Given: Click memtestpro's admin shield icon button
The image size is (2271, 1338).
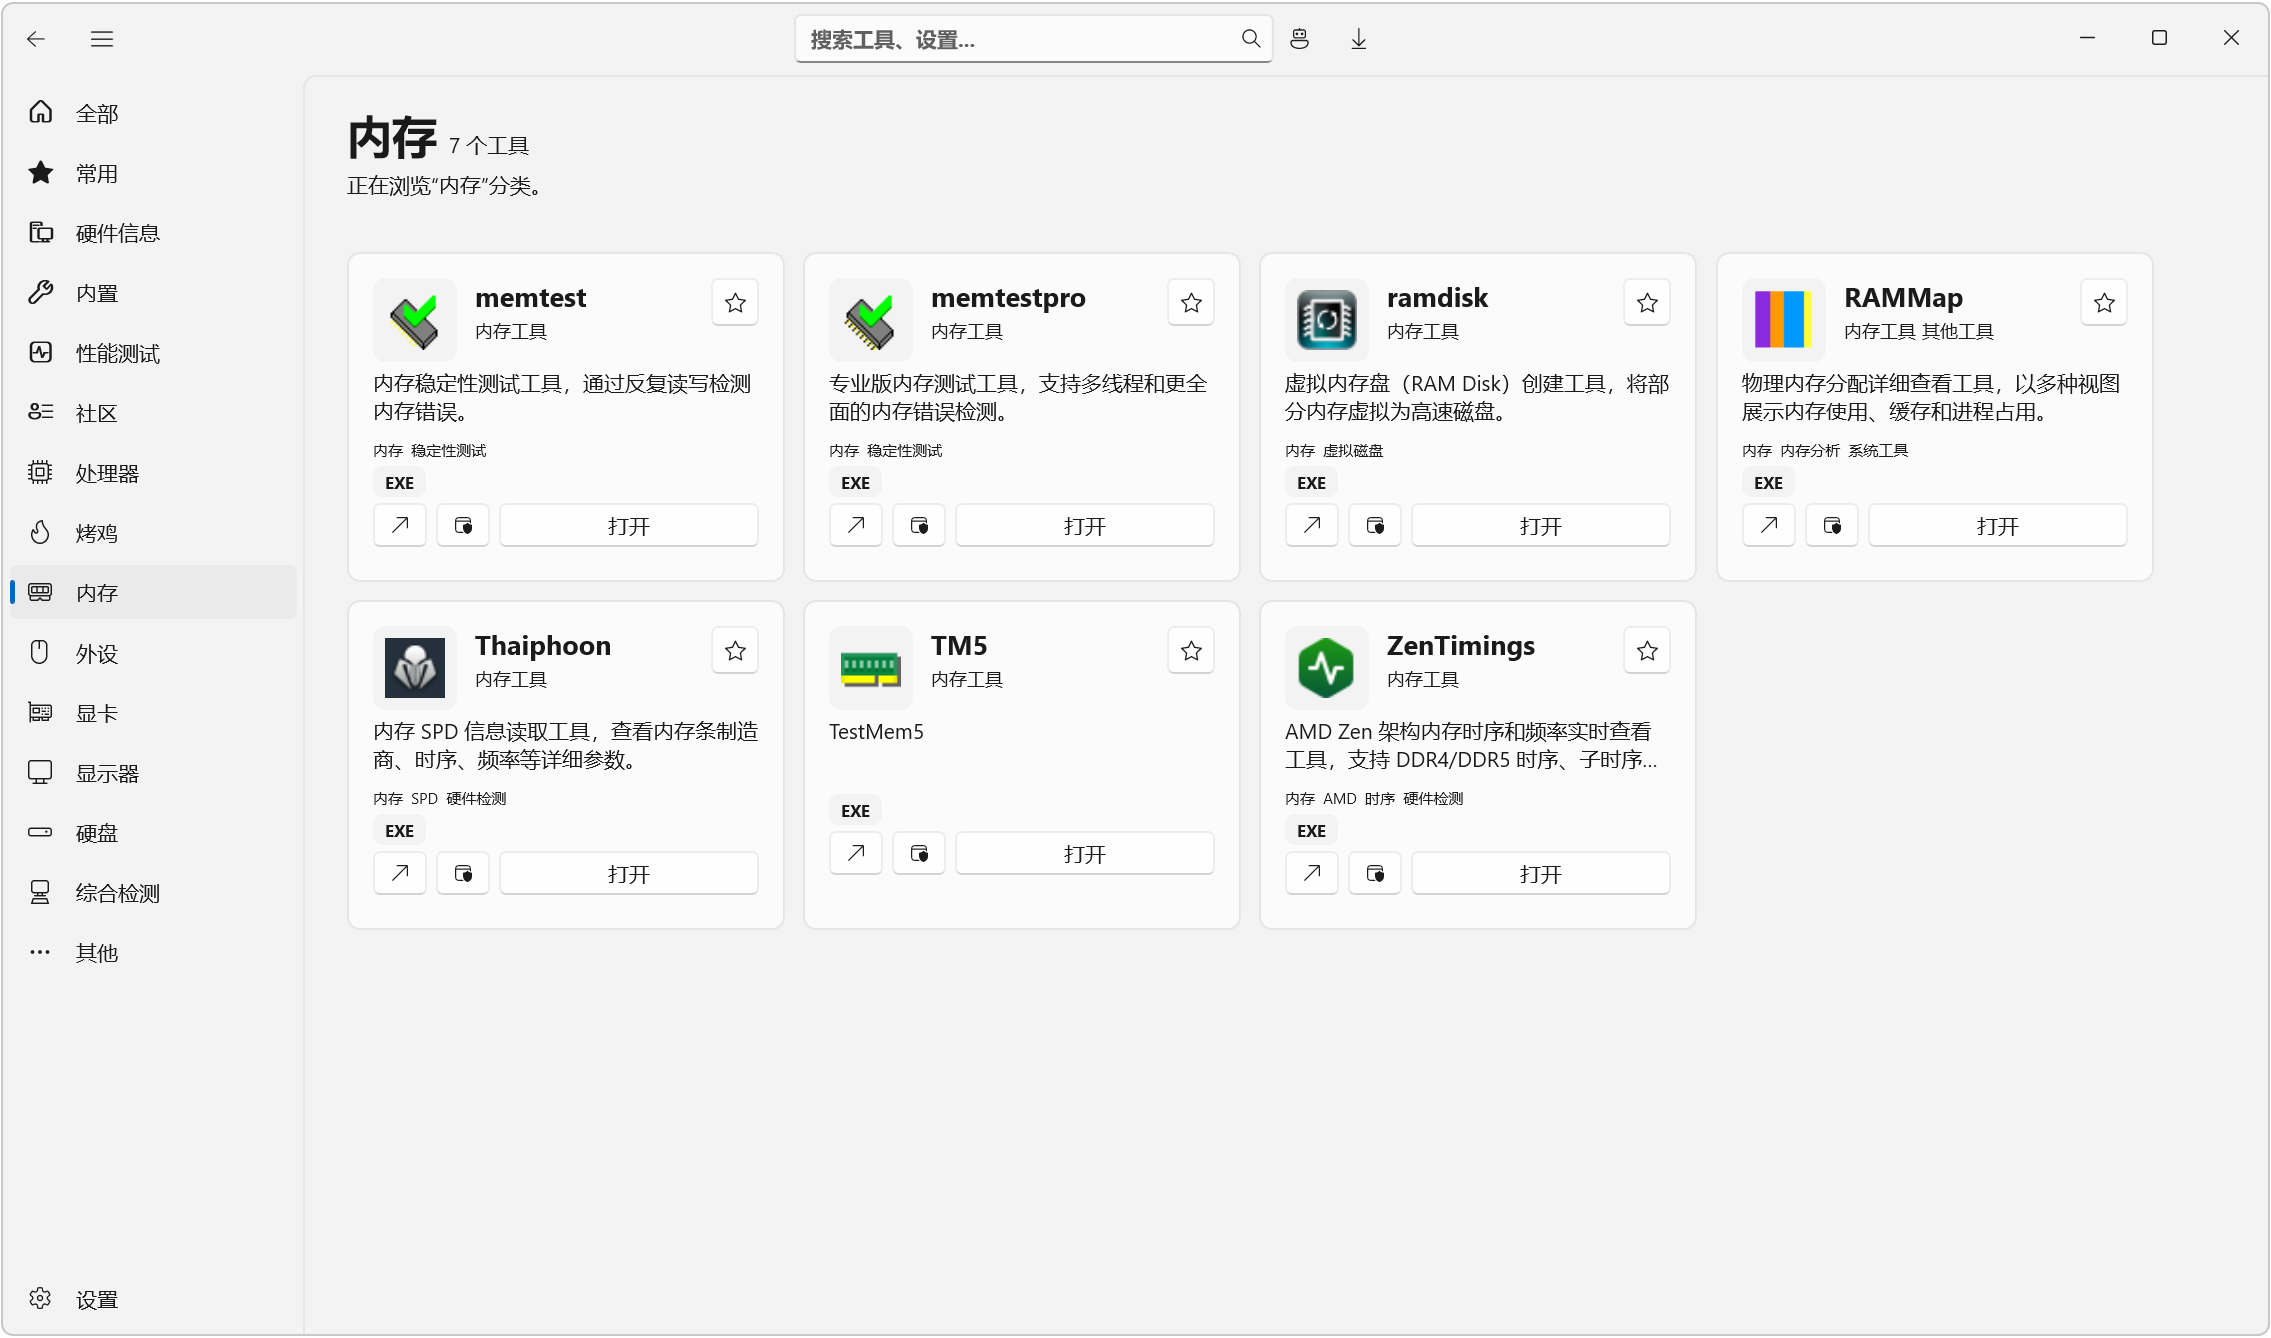Looking at the screenshot, I should click(x=919, y=525).
